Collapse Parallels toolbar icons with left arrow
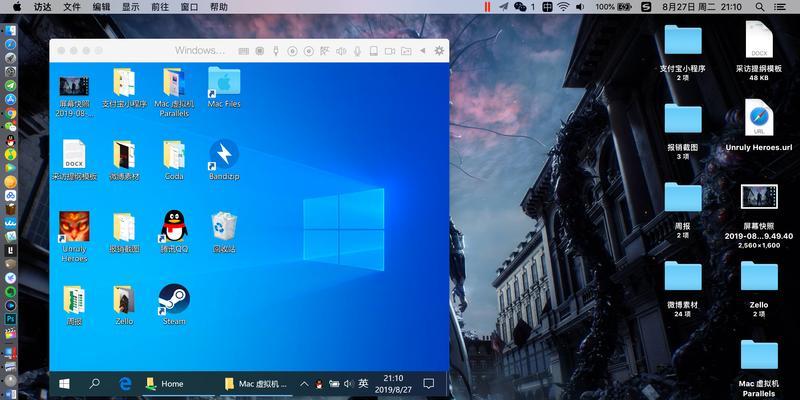This screenshot has width=800, height=400. click(x=422, y=51)
